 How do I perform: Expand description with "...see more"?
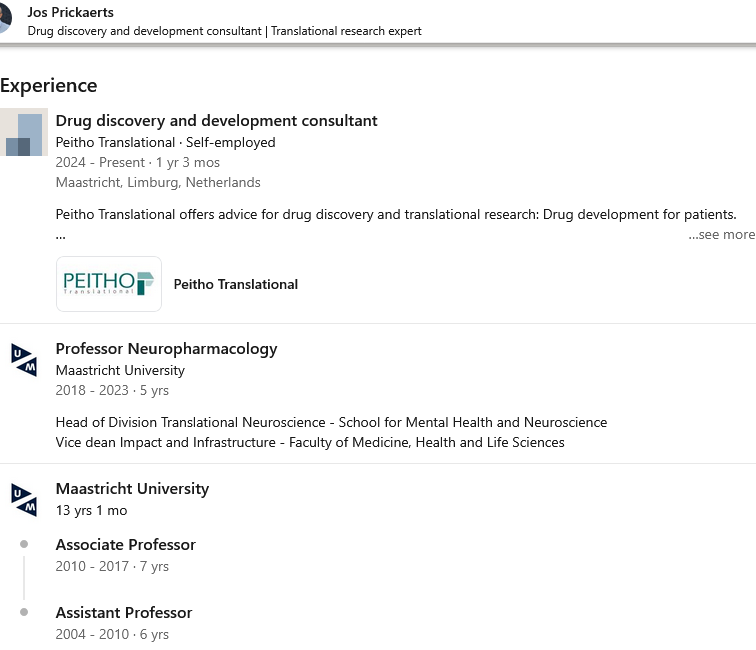pyautogui.click(x=721, y=235)
